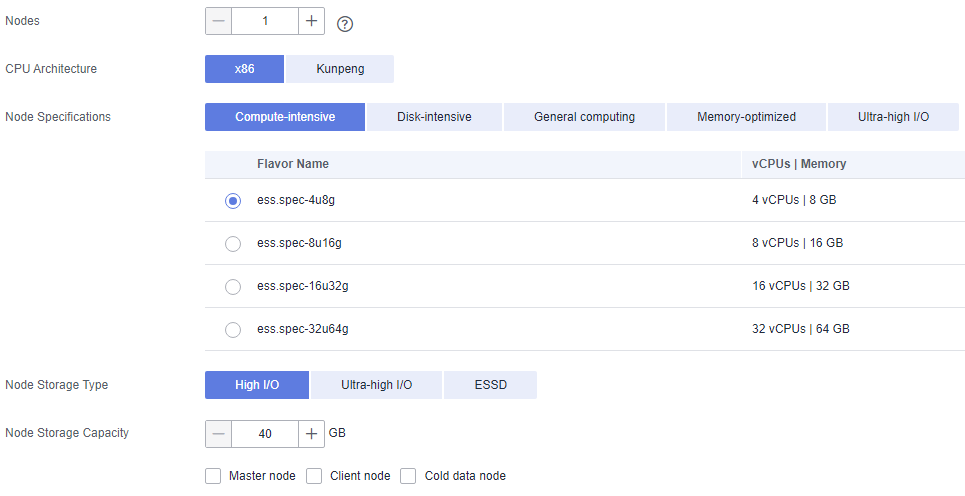Increase Nodes count with plus button
This screenshot has width=965, height=496.
[311, 21]
